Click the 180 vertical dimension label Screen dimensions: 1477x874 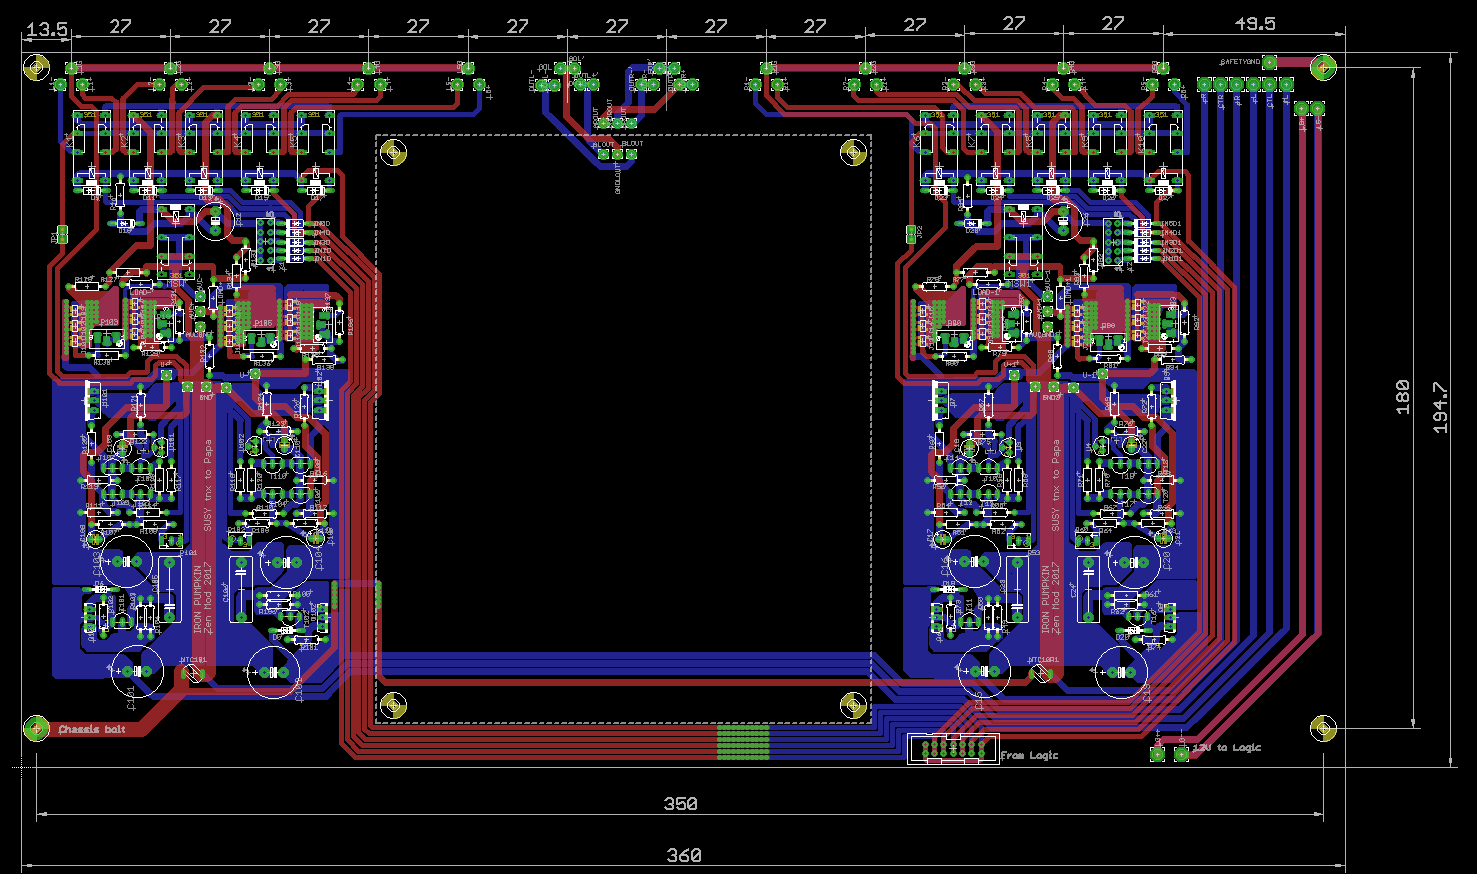tap(1403, 397)
